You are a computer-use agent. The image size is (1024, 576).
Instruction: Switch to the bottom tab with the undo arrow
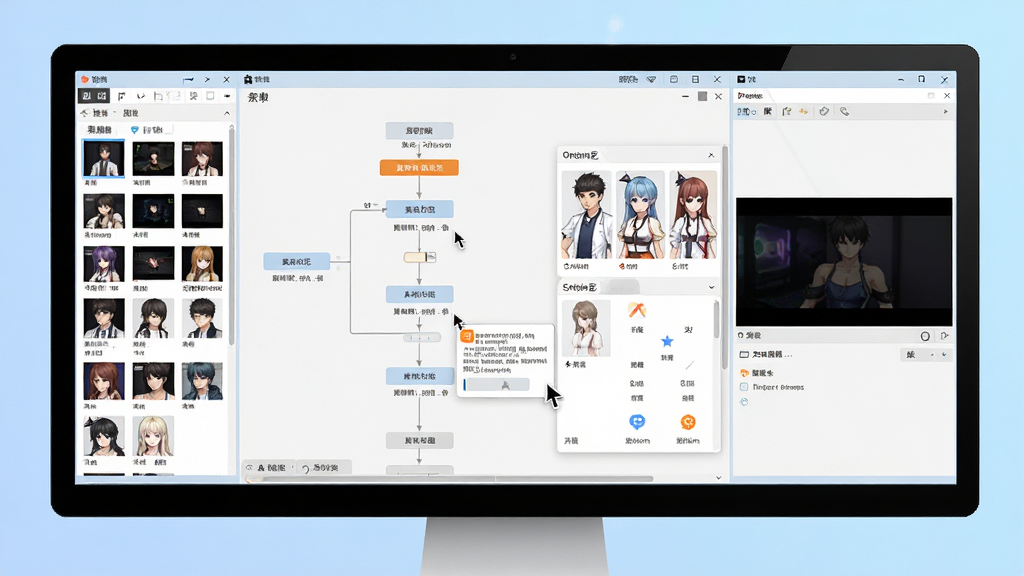[323, 468]
